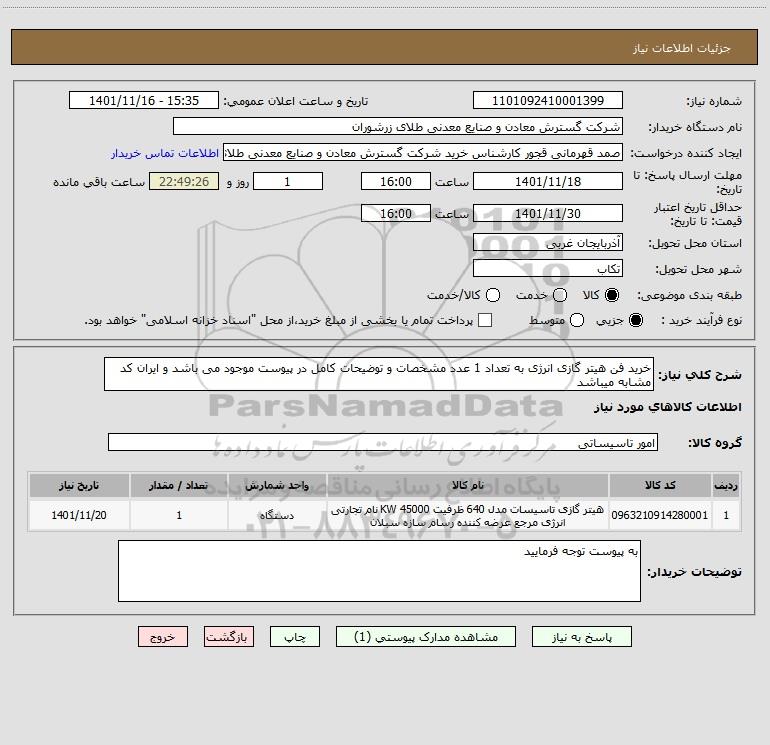Click the countdown timer 22:49:26
This screenshot has width=770, height=745.
coord(184,181)
